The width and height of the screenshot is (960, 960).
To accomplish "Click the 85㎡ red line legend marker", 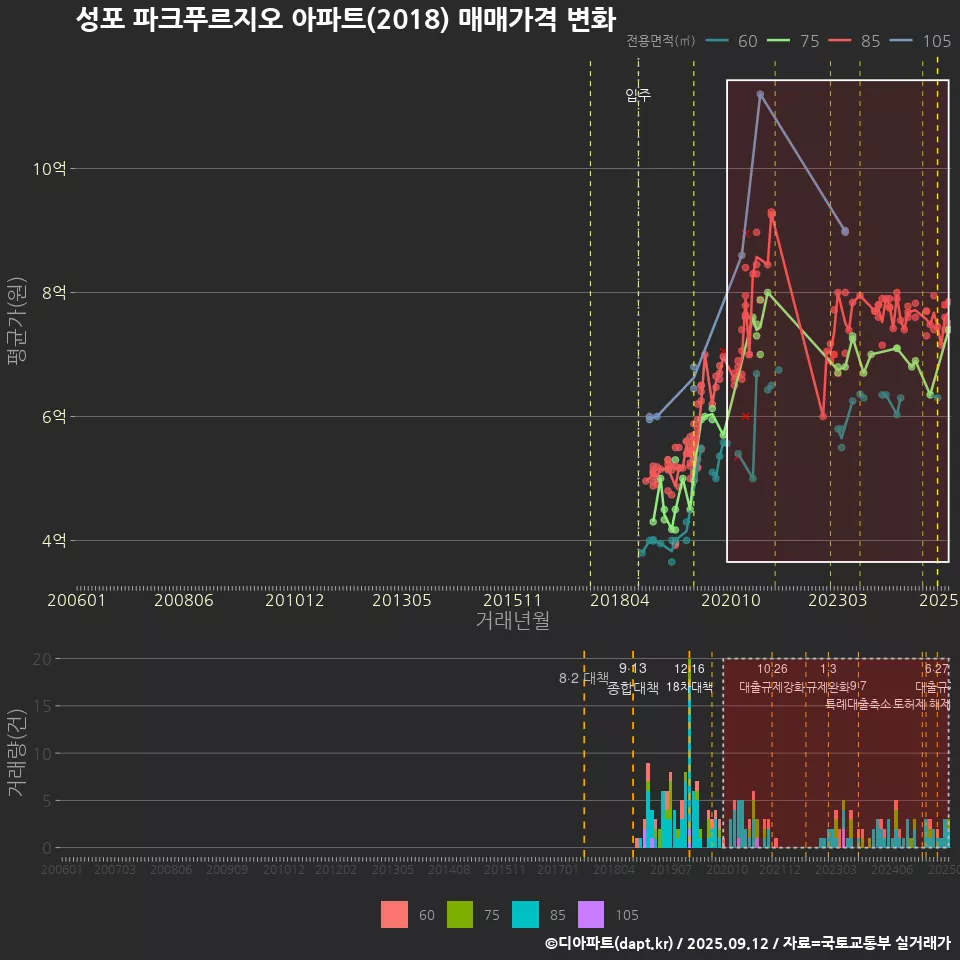I will click(x=841, y=41).
